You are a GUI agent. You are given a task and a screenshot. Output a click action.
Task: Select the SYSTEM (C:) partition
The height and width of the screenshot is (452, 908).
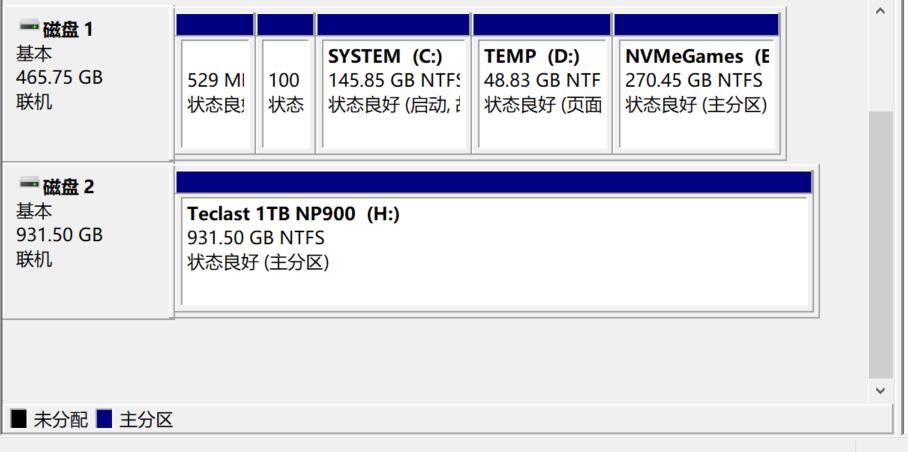pos(393,95)
